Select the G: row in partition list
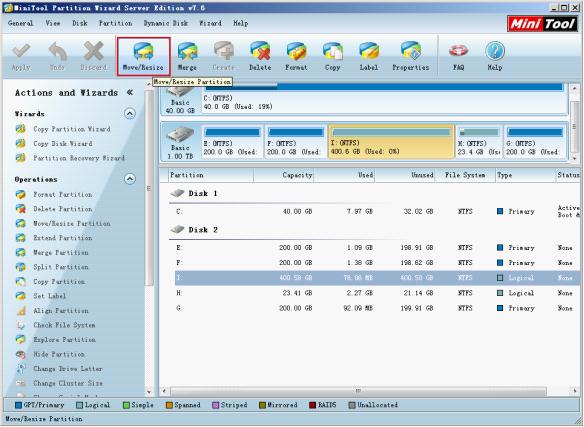 tap(376, 308)
